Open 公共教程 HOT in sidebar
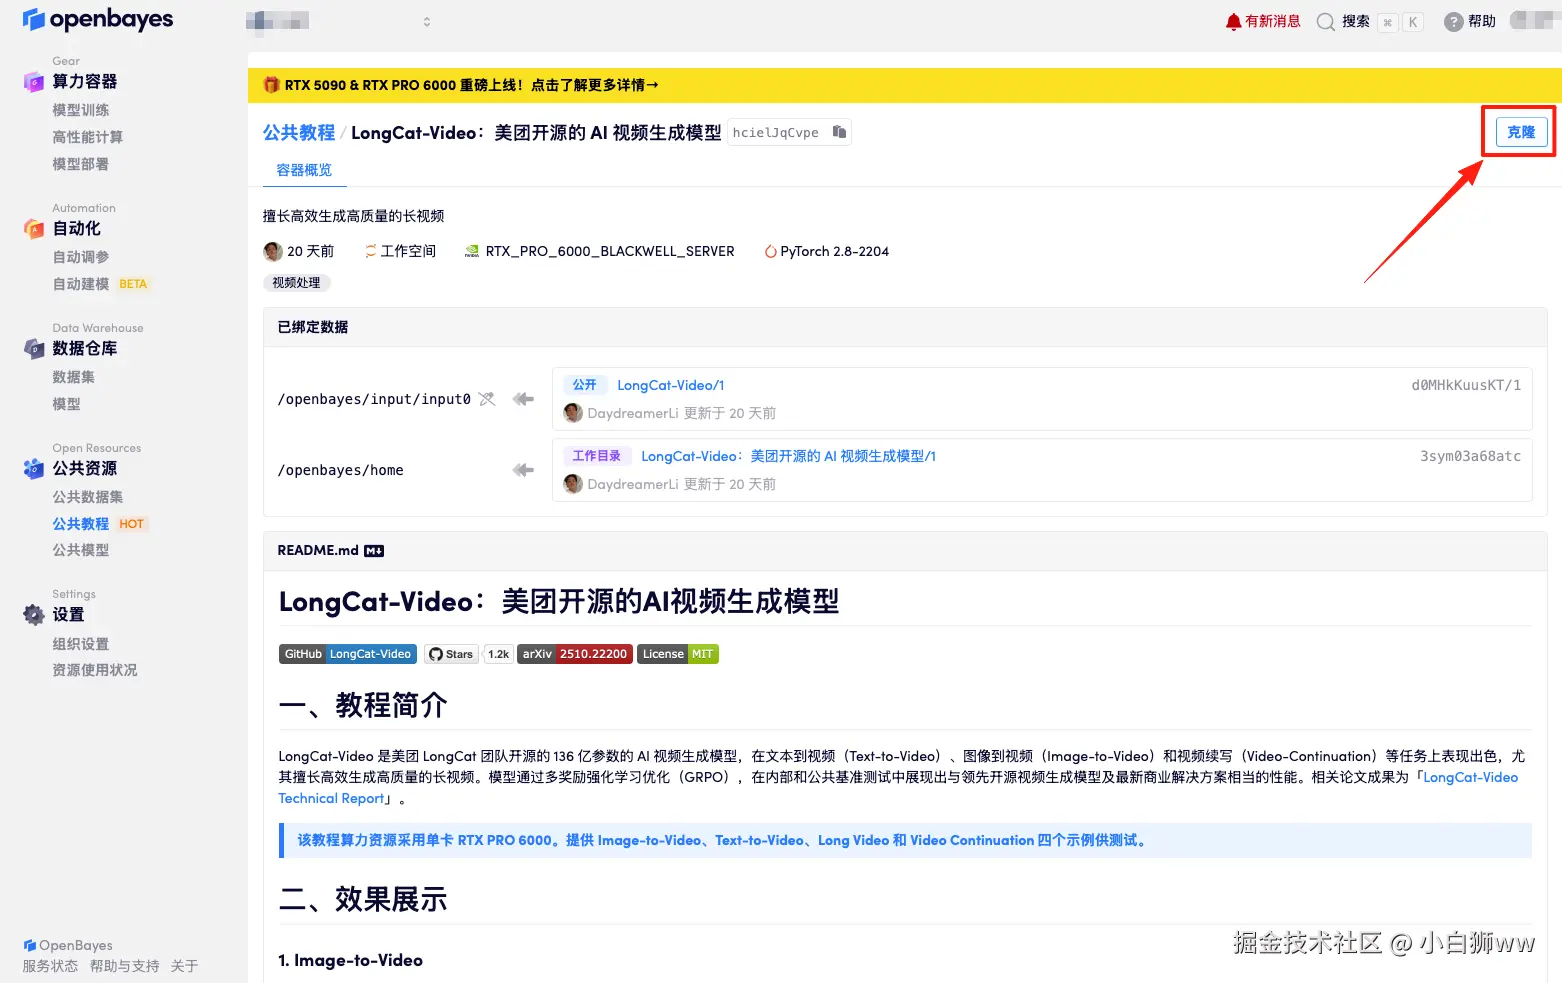1562x983 pixels. (x=100, y=524)
